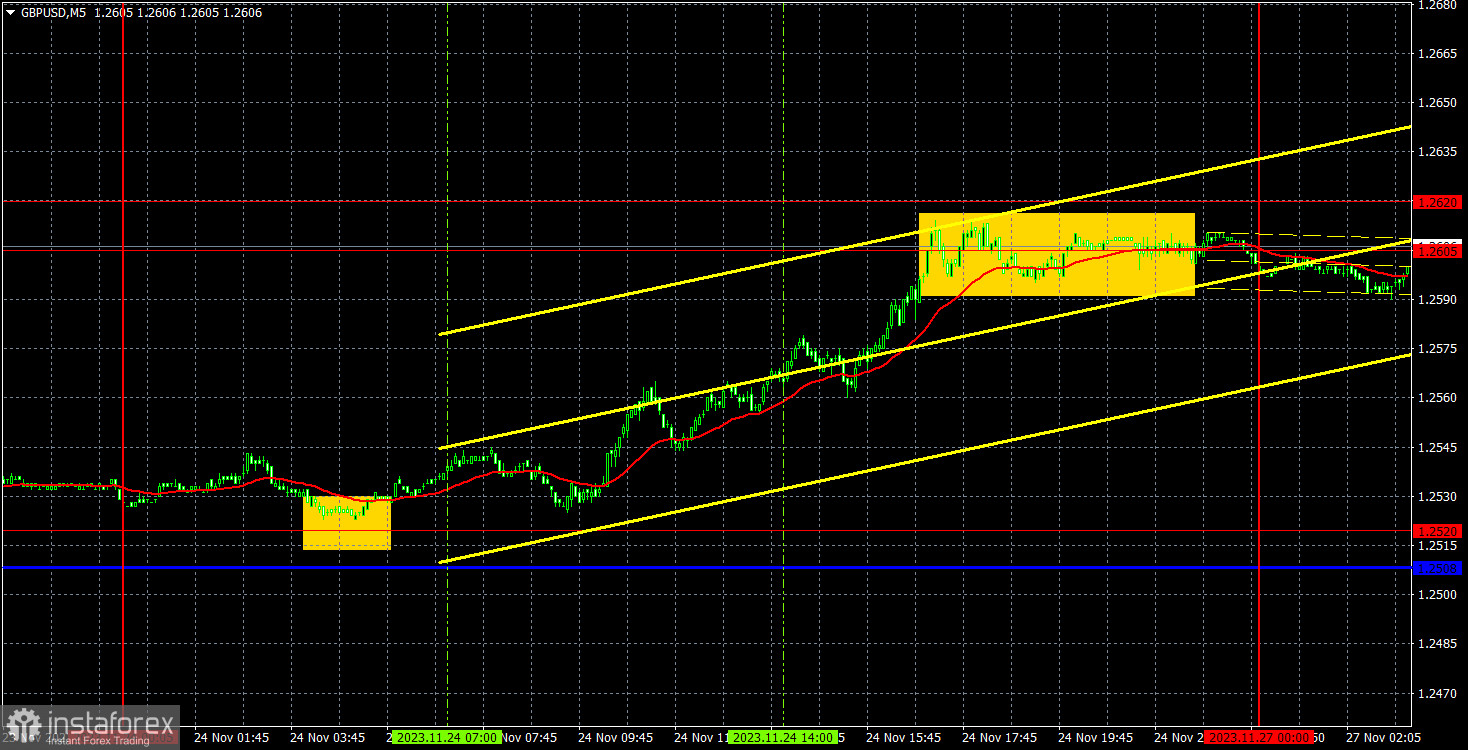Image resolution: width=1468 pixels, height=750 pixels.
Task: Click the 1.2485 price axis value
Action: point(1439,644)
